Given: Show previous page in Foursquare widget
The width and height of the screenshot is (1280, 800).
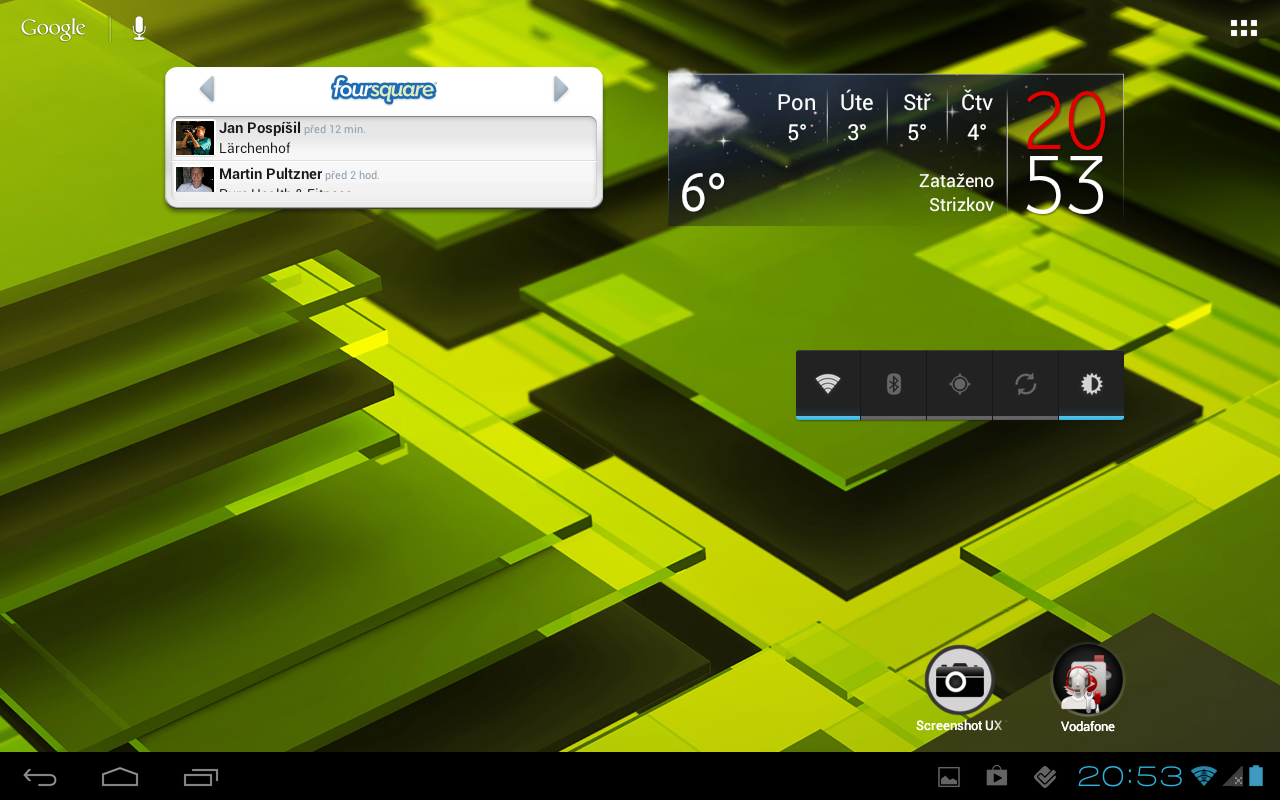Looking at the screenshot, I should click(207, 90).
